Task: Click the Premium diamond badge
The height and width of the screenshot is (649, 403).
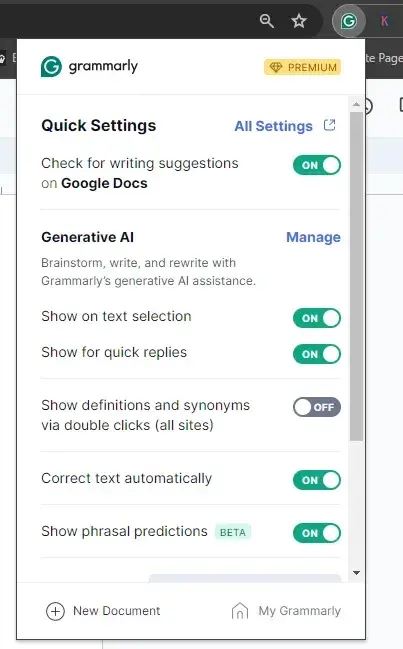Action: pos(302,67)
